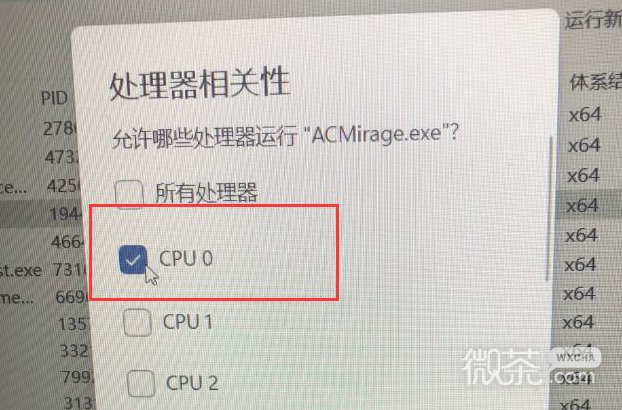Uncheck the CPU 0 checkbox
Image resolution: width=622 pixels, height=410 pixels.
(x=133, y=259)
